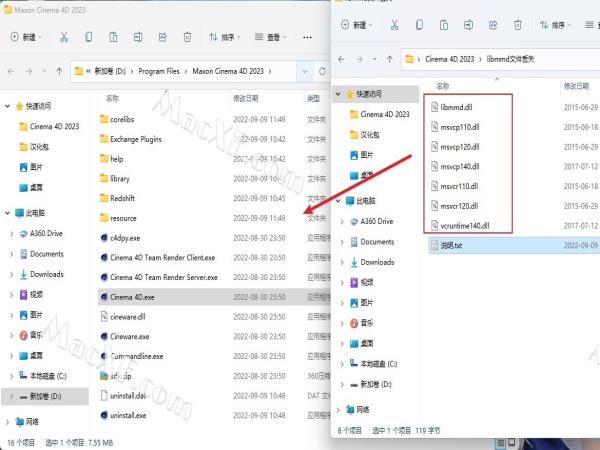Click the Up arrow in the left window
Viewport: 600px width, 450px height.
(x=59, y=71)
